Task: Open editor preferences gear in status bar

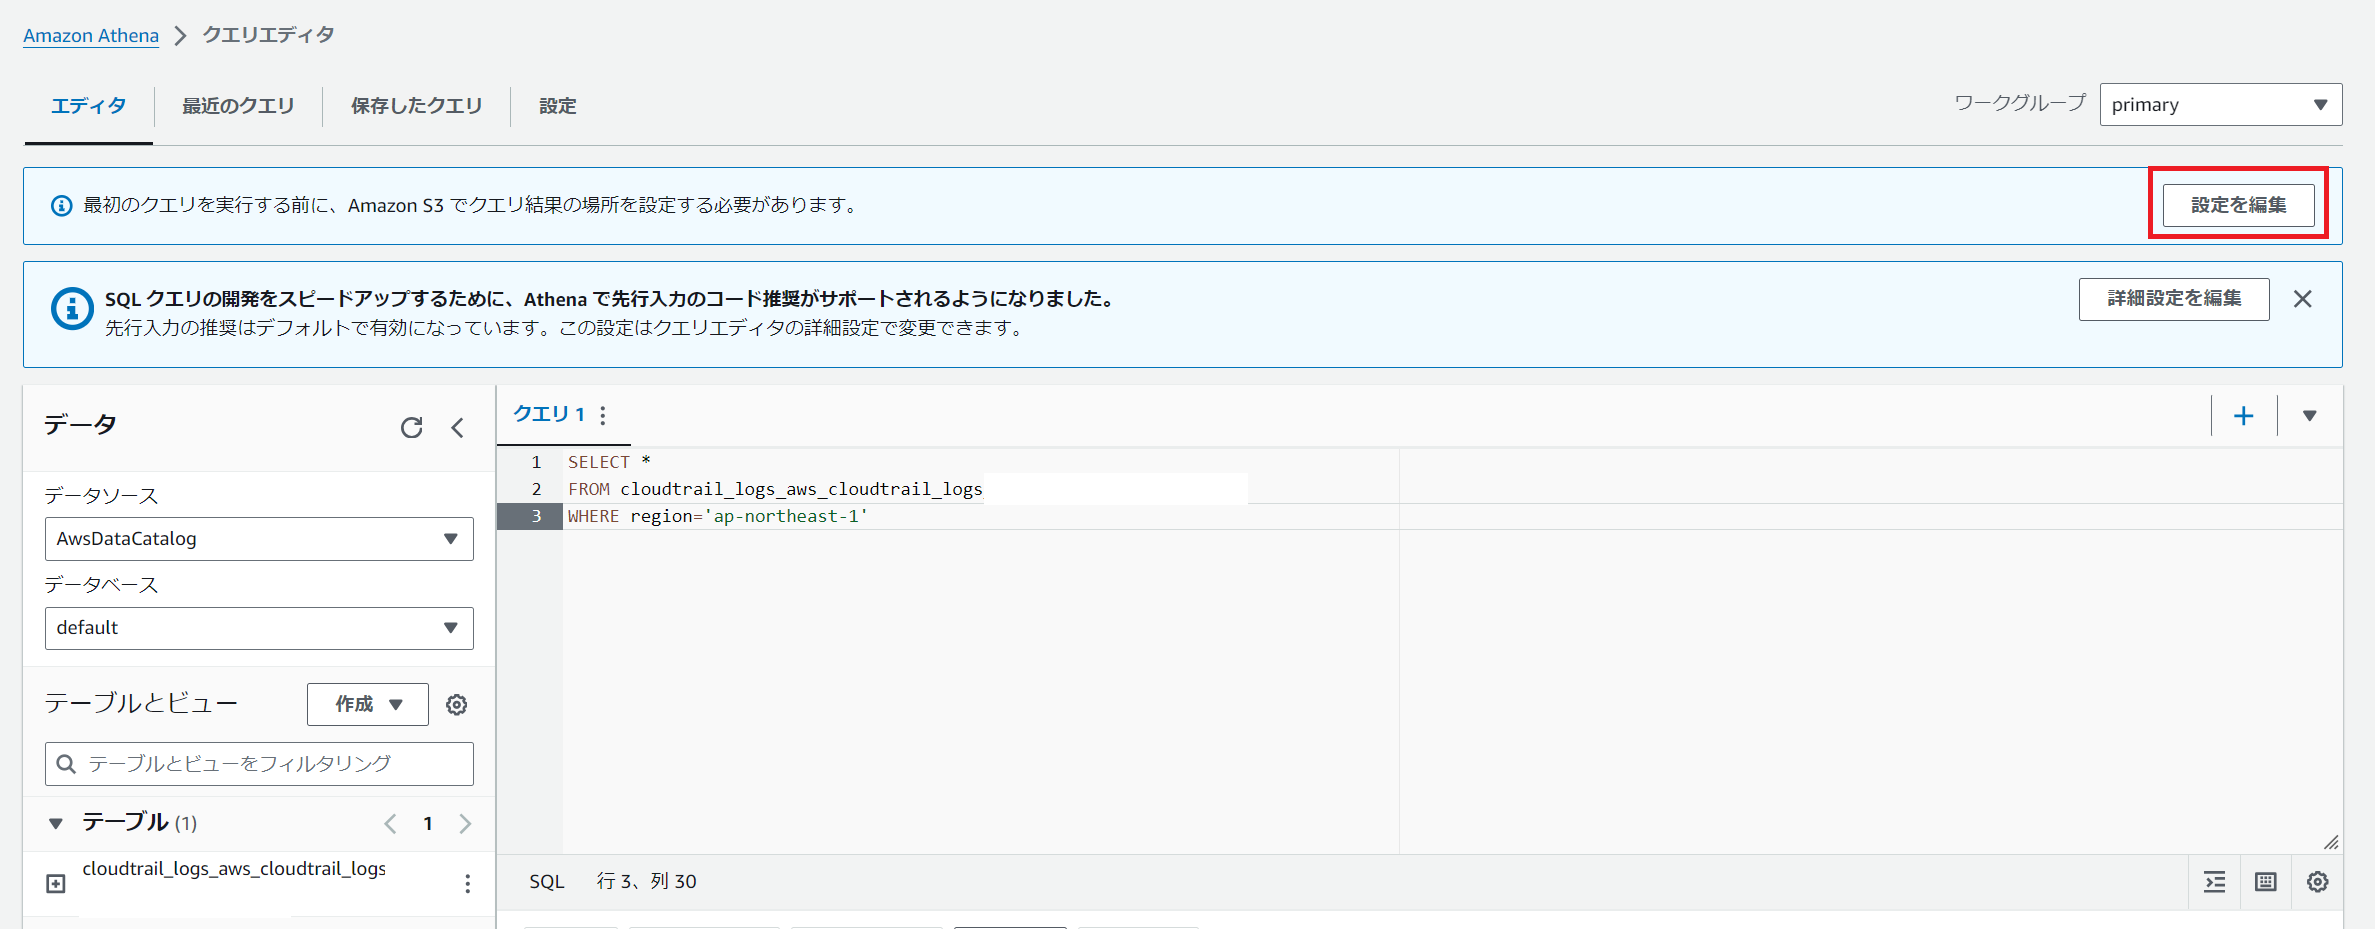Action: [2317, 882]
